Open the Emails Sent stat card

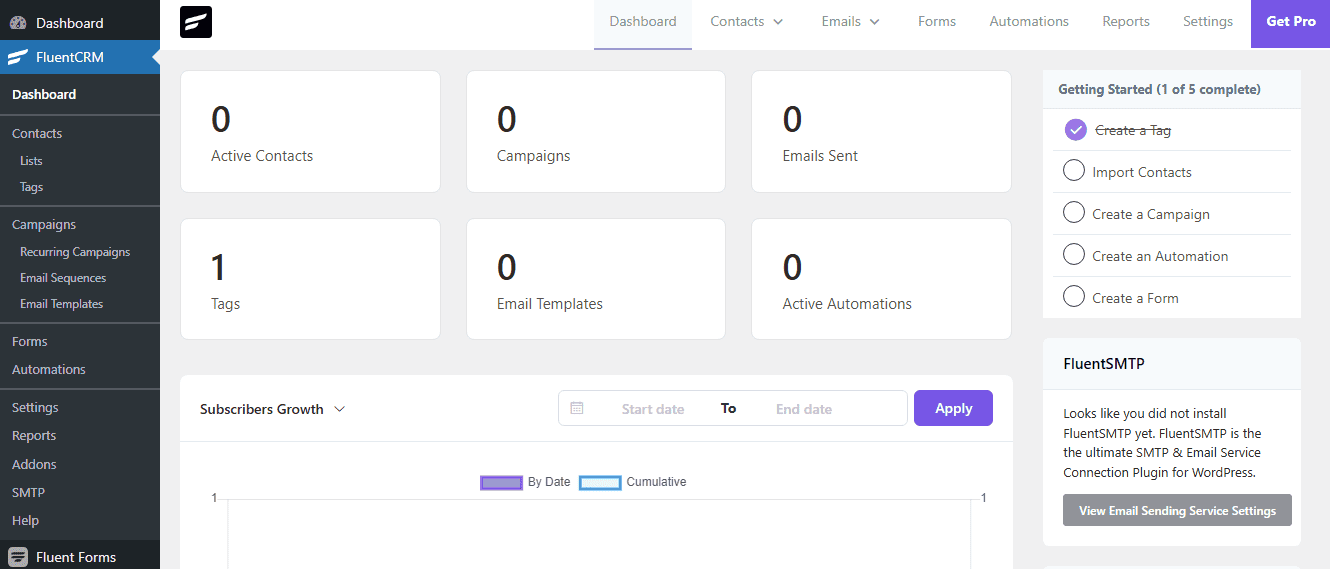point(881,131)
